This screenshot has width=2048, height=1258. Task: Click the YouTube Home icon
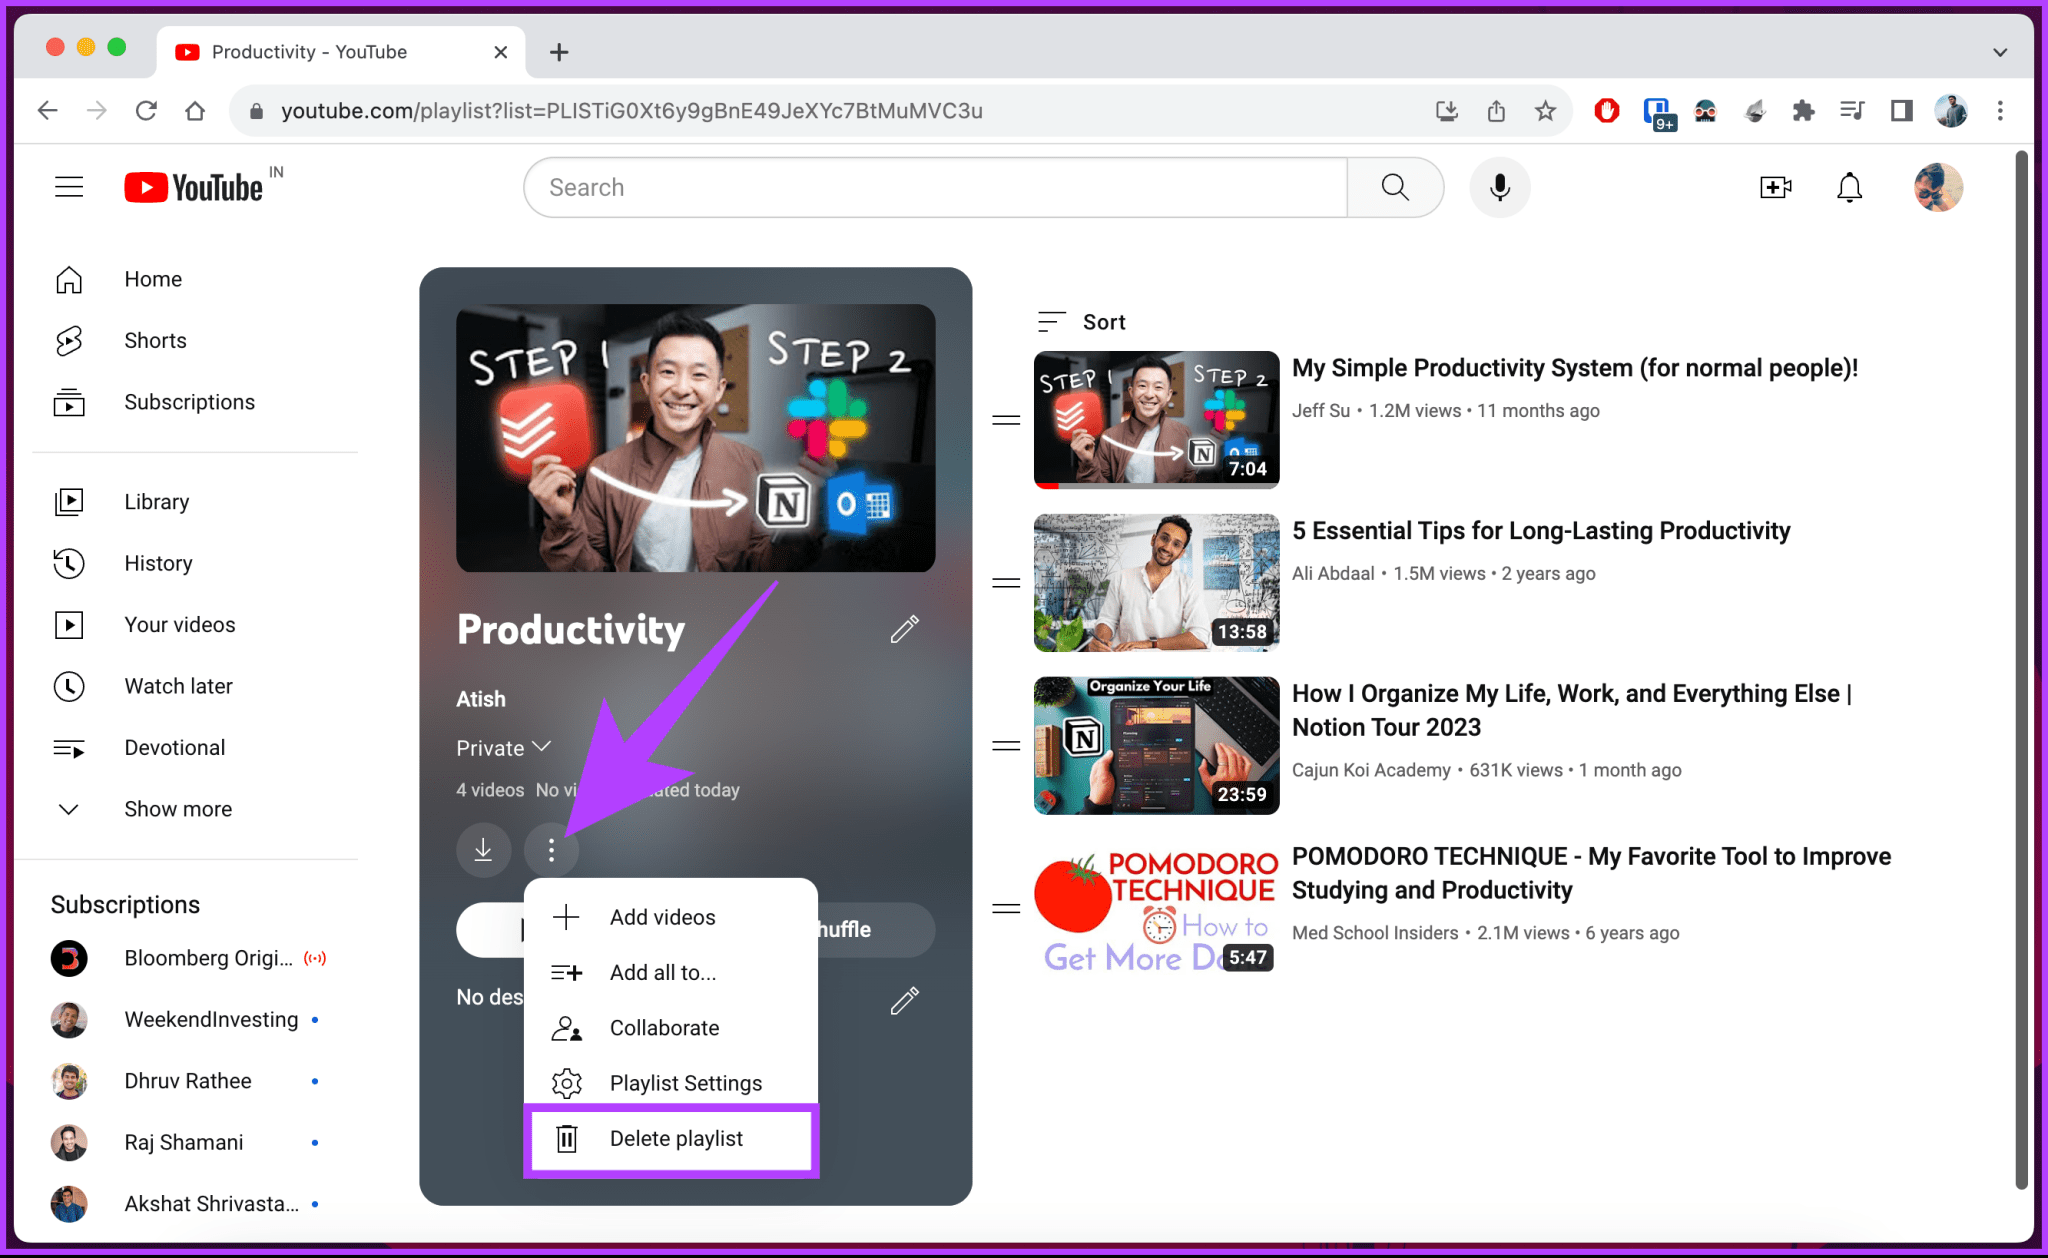(x=69, y=278)
